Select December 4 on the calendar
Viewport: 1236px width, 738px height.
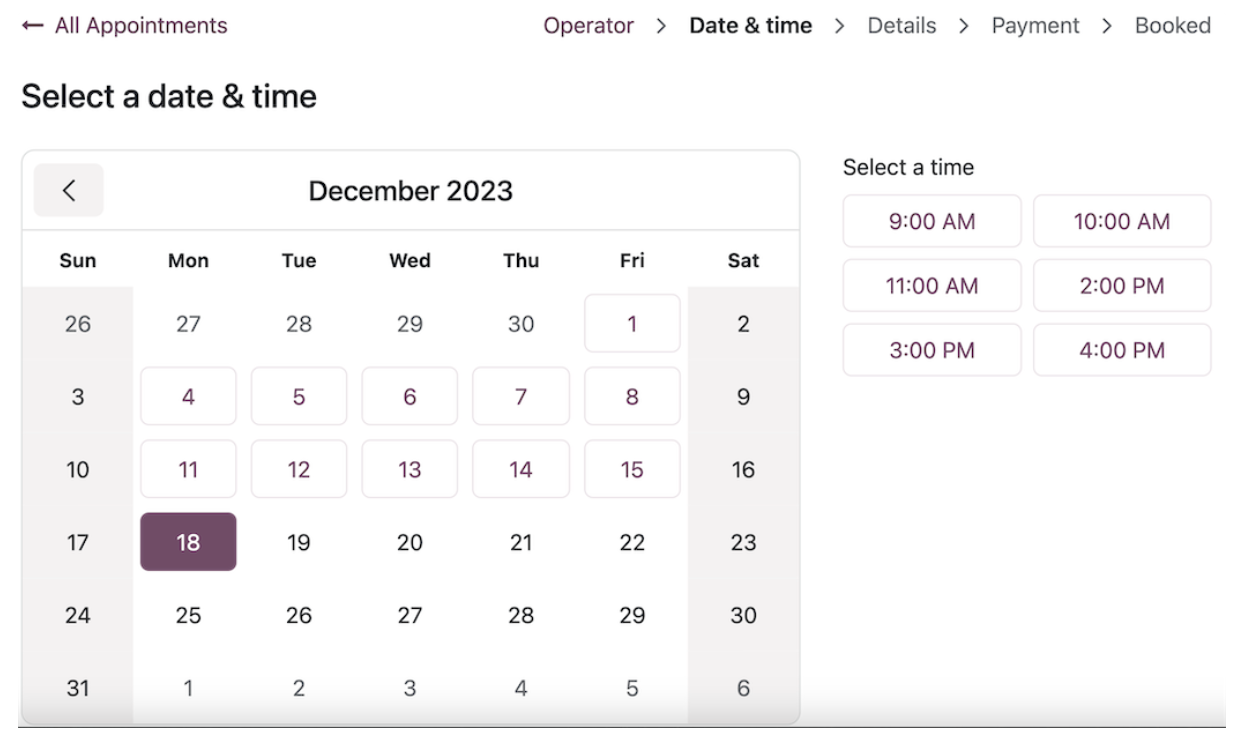188,396
